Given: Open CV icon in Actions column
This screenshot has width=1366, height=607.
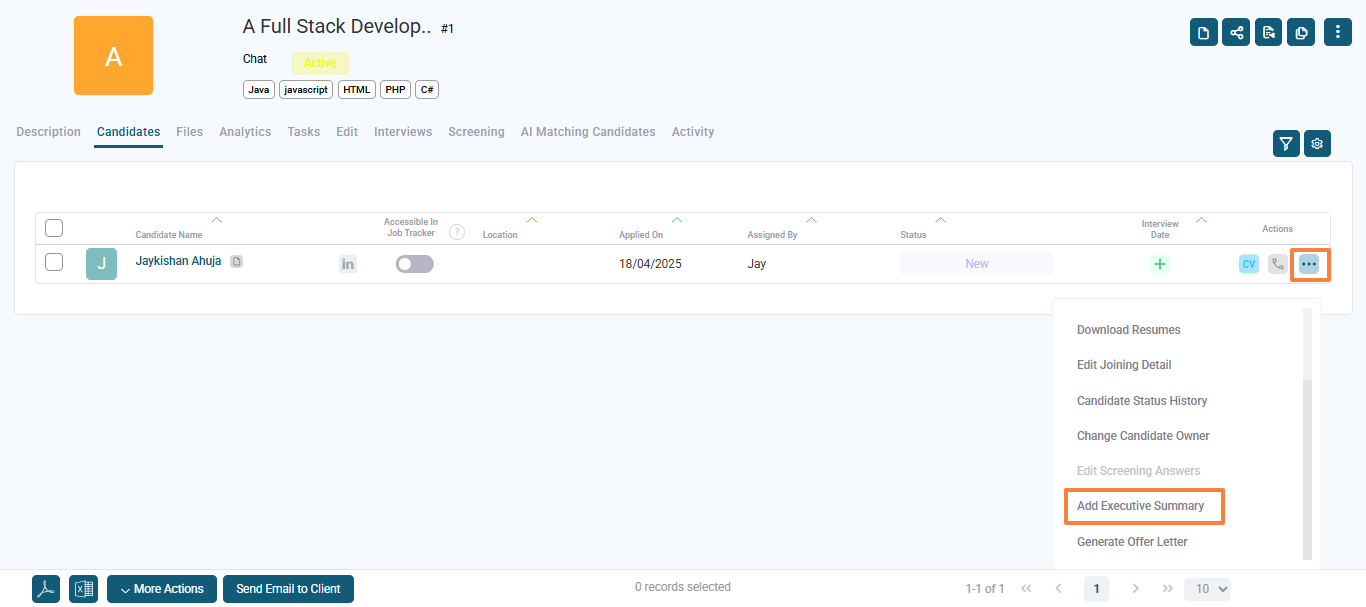Looking at the screenshot, I should coord(1249,264).
